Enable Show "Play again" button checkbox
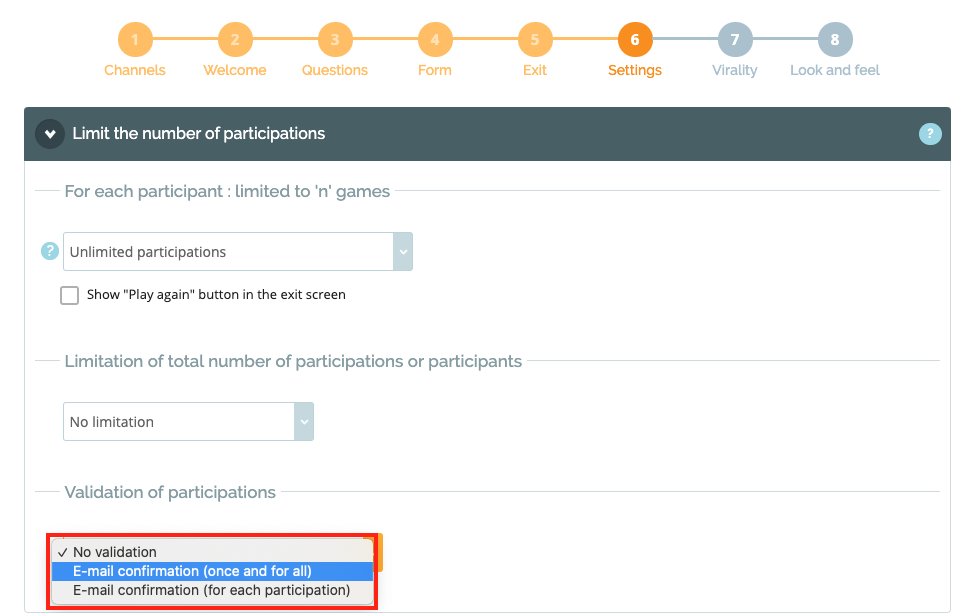This screenshot has width=967, height=613. (x=69, y=295)
